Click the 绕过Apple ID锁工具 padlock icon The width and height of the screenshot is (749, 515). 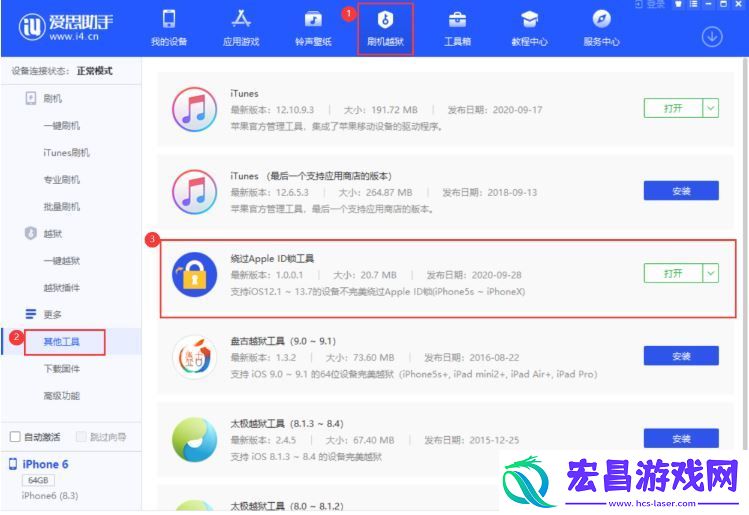click(x=194, y=275)
